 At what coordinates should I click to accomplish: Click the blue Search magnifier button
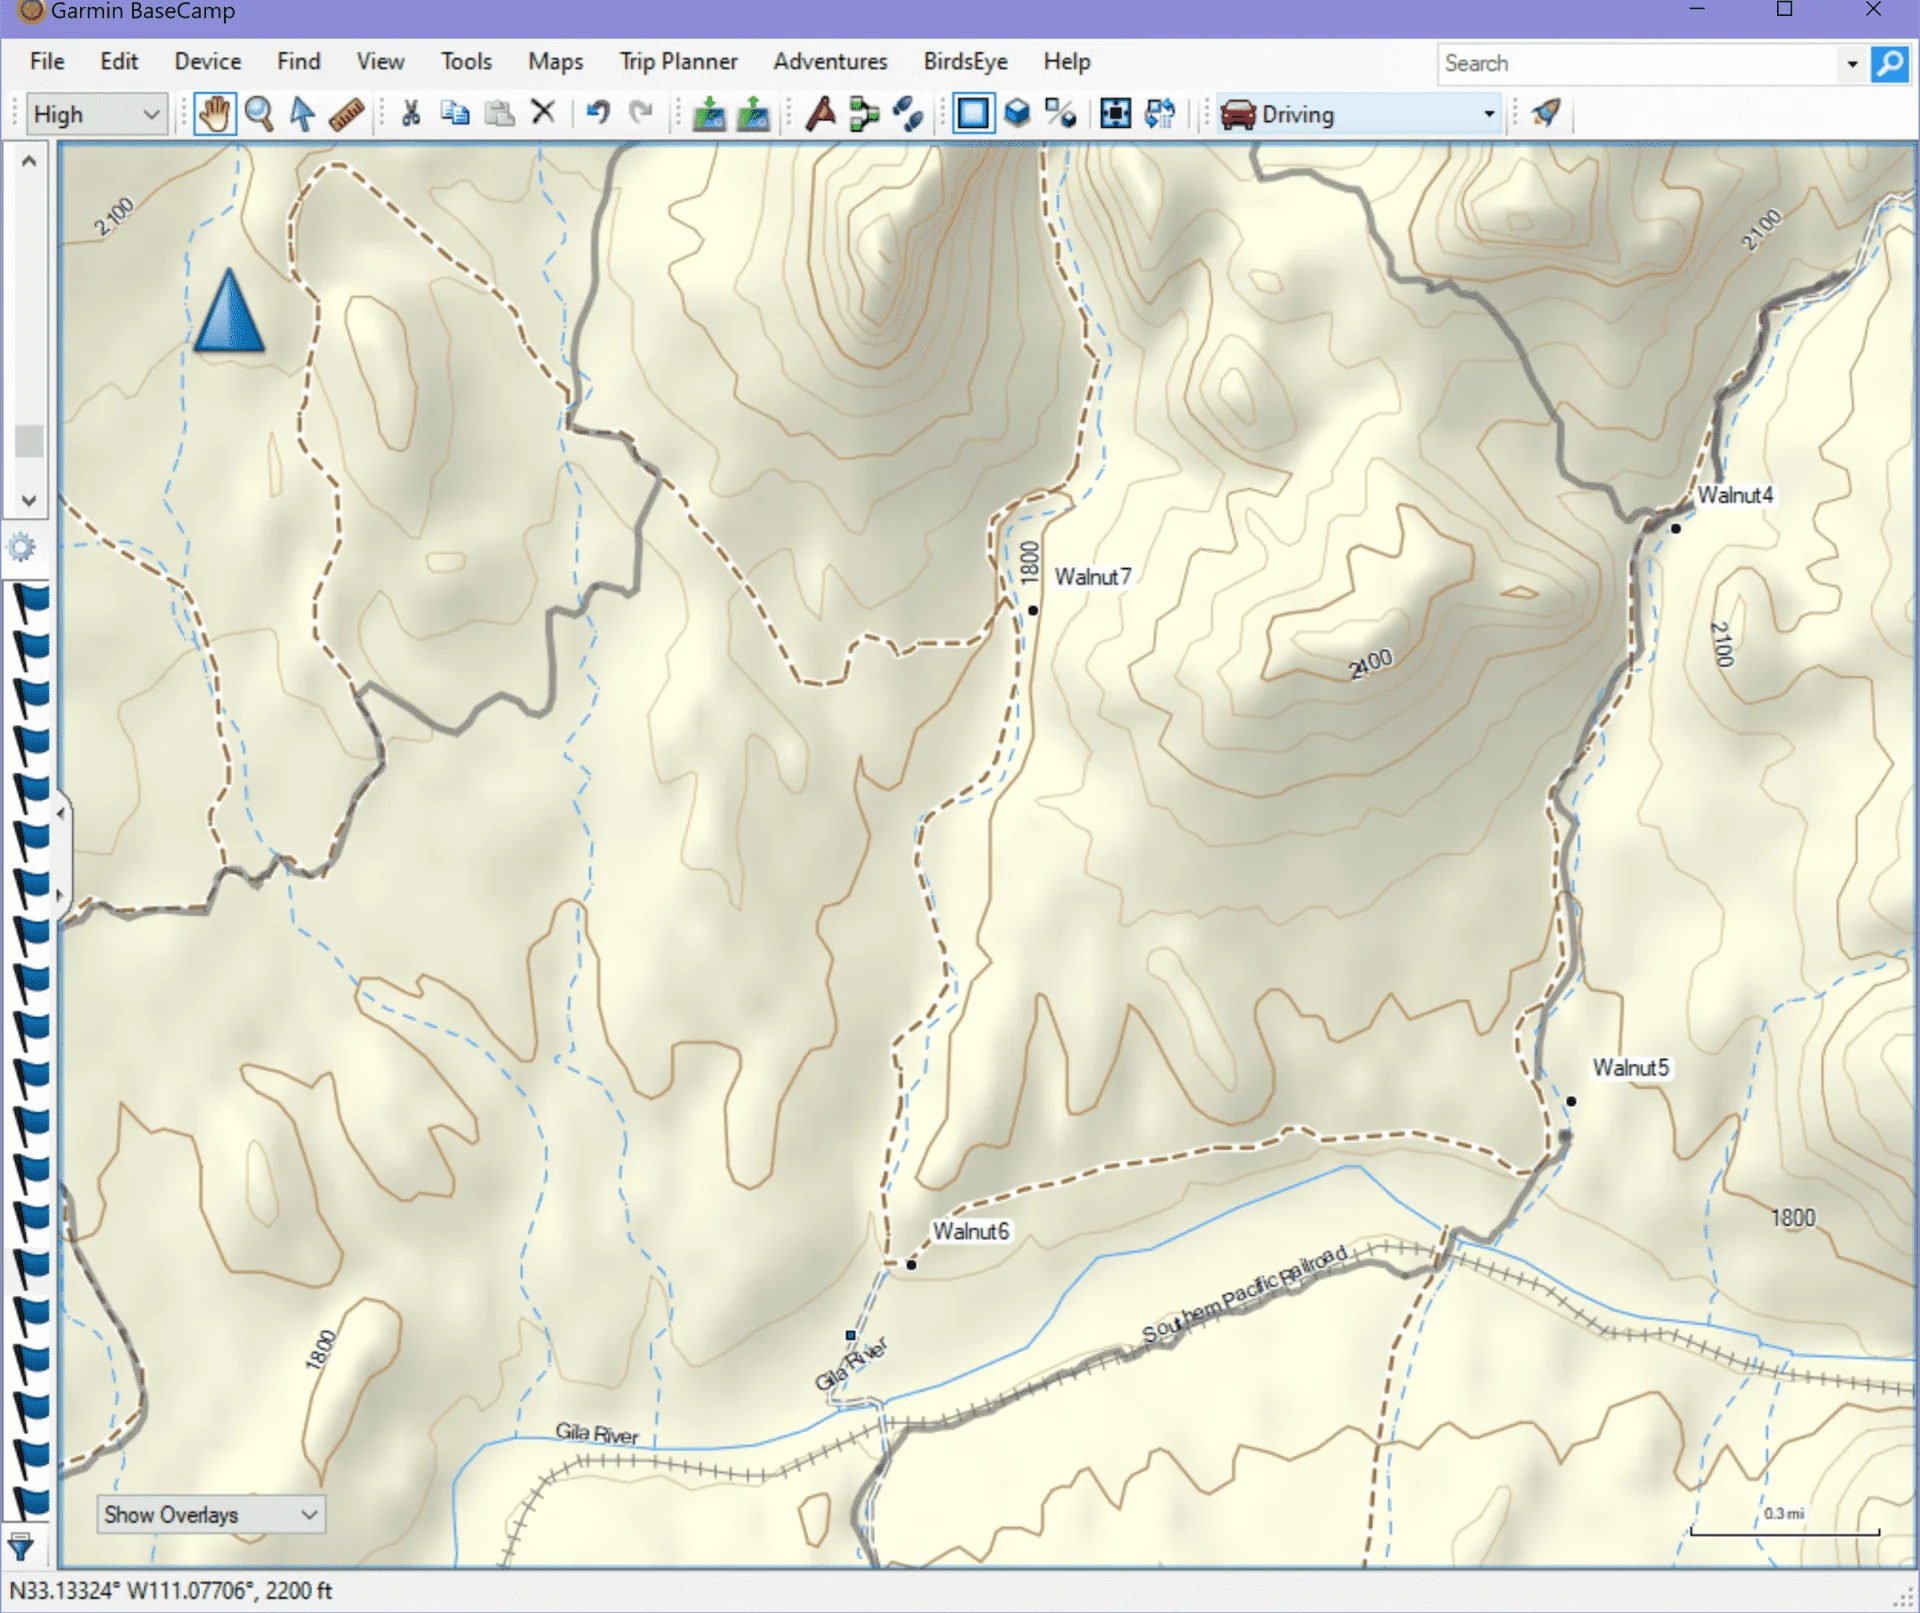click(1889, 64)
